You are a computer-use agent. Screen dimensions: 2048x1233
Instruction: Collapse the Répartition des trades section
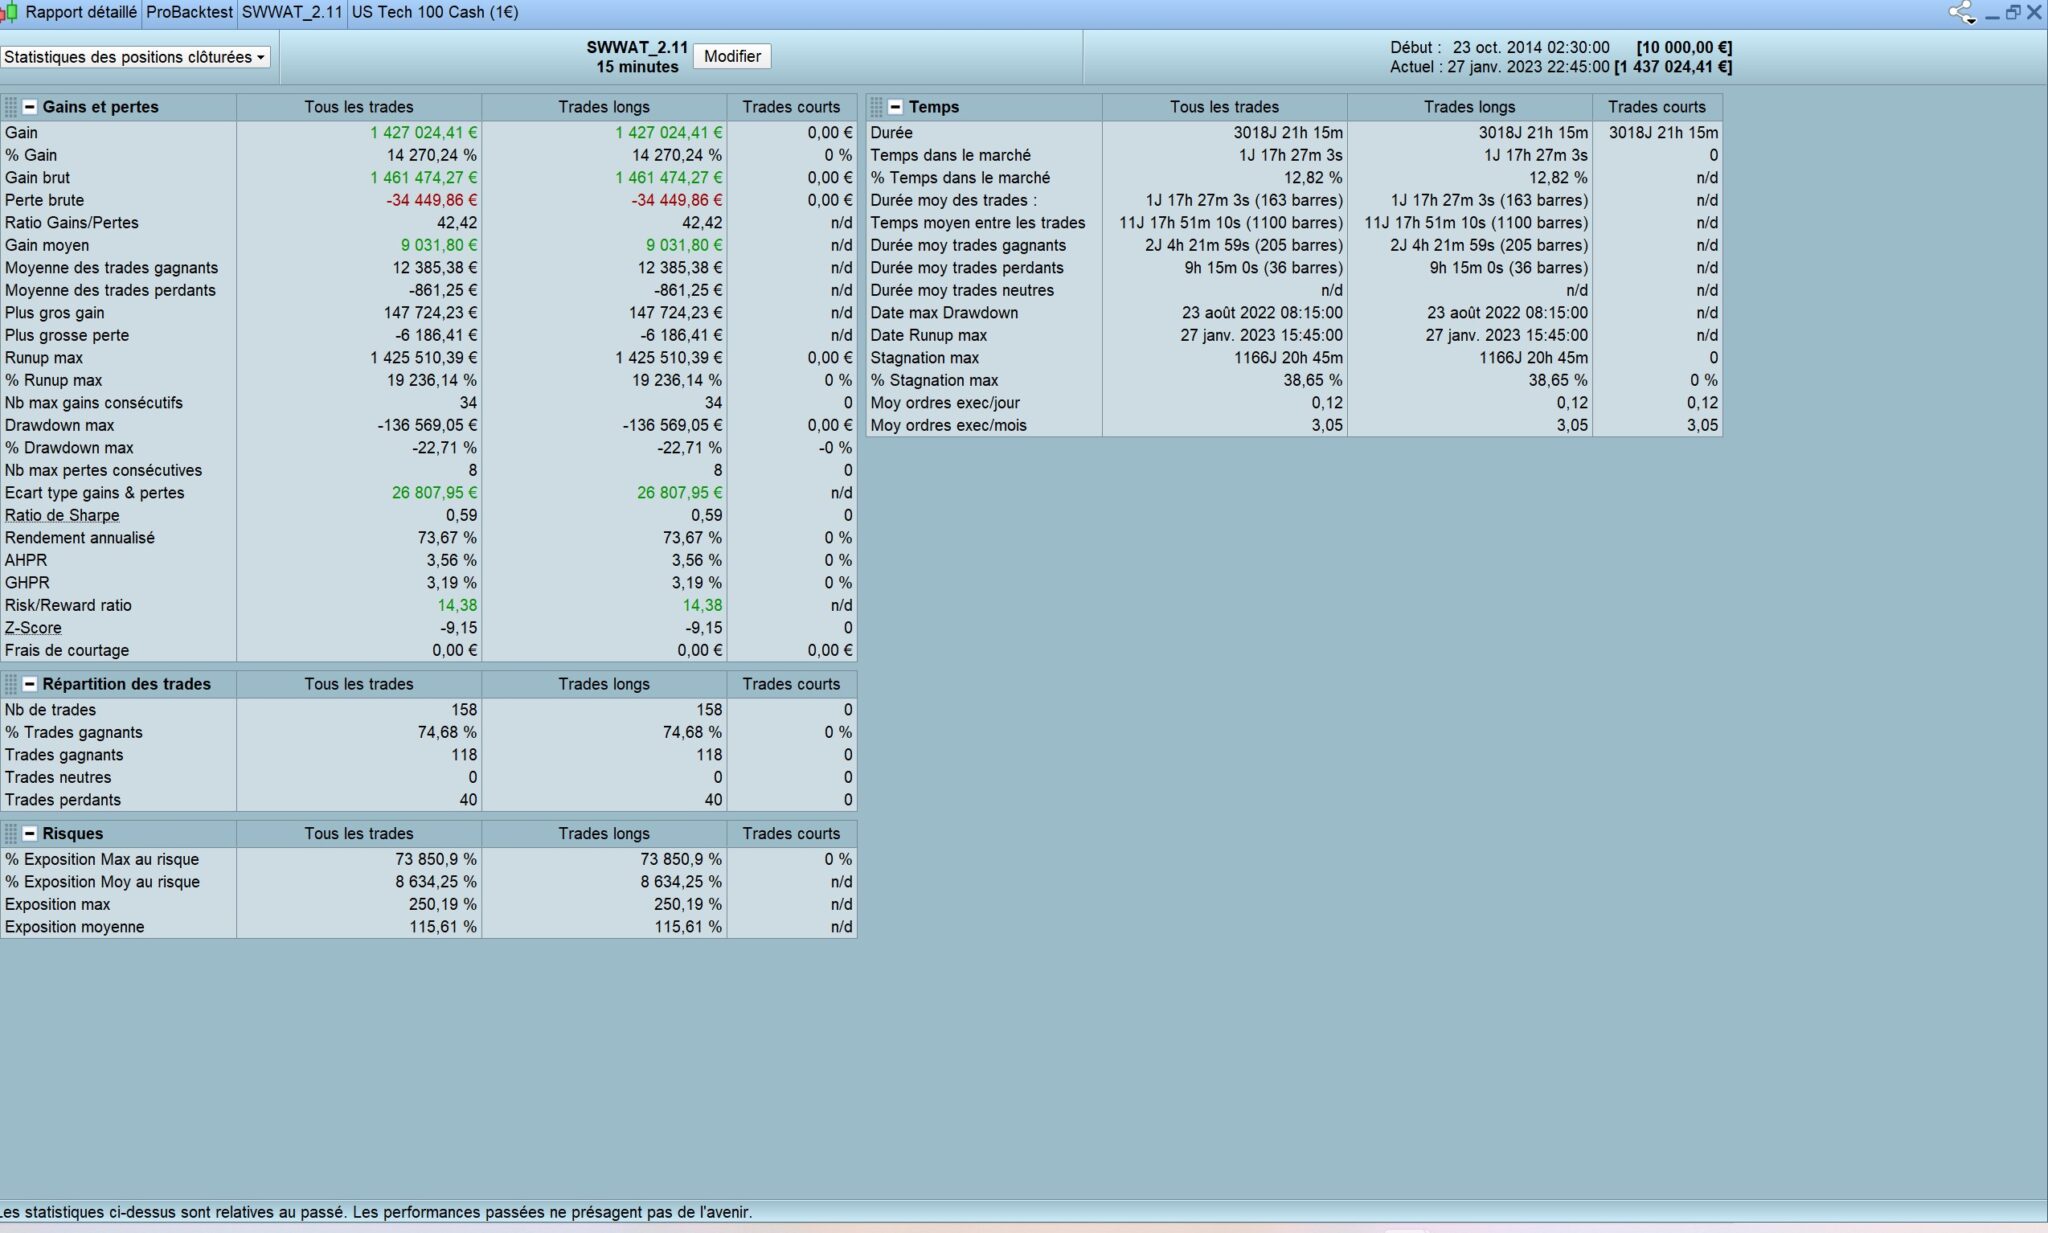click(x=30, y=684)
